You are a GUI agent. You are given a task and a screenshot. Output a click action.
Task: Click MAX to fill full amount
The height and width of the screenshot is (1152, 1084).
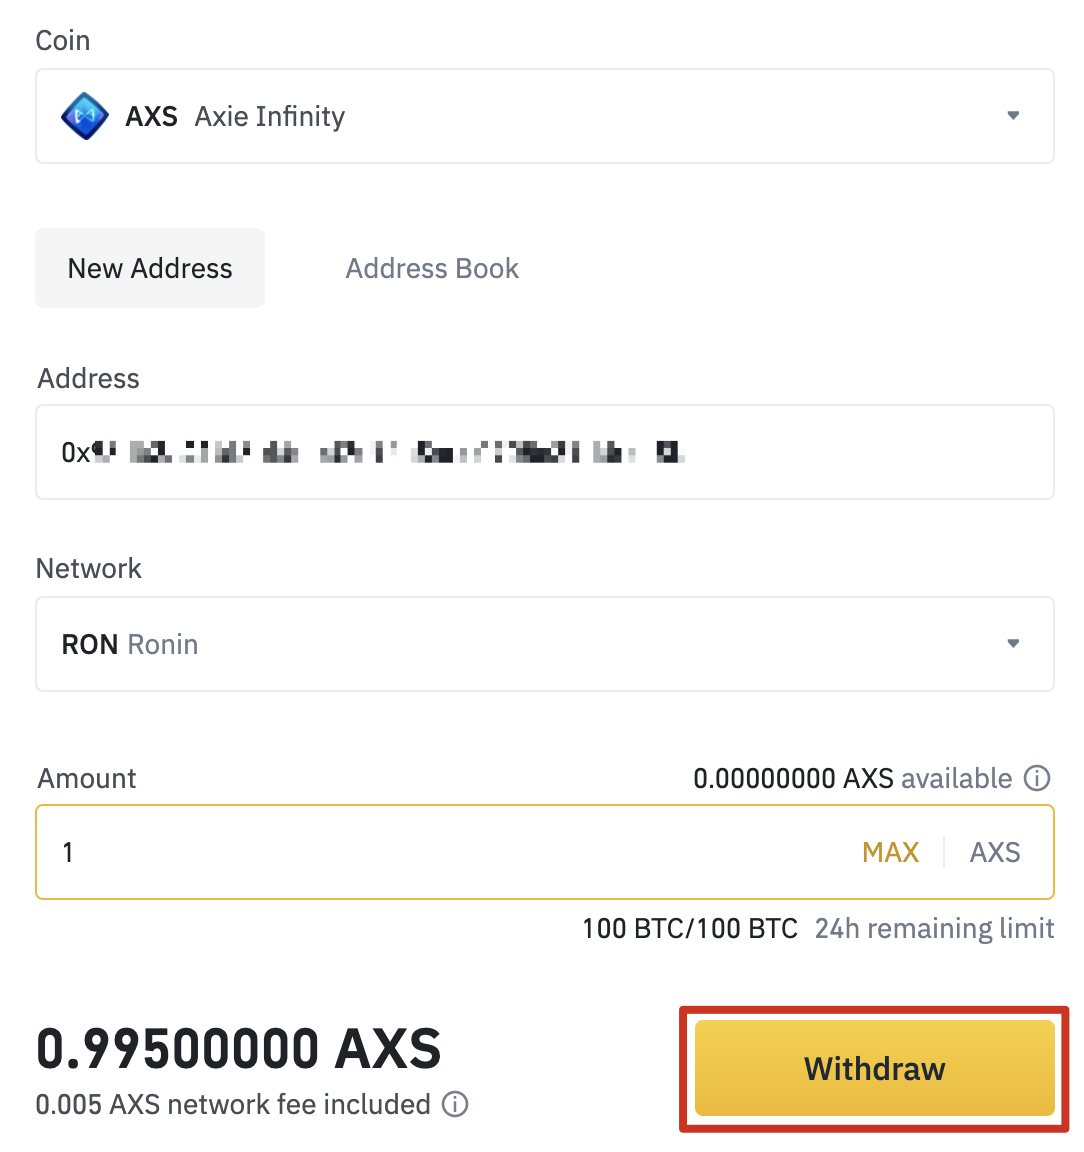(x=890, y=852)
